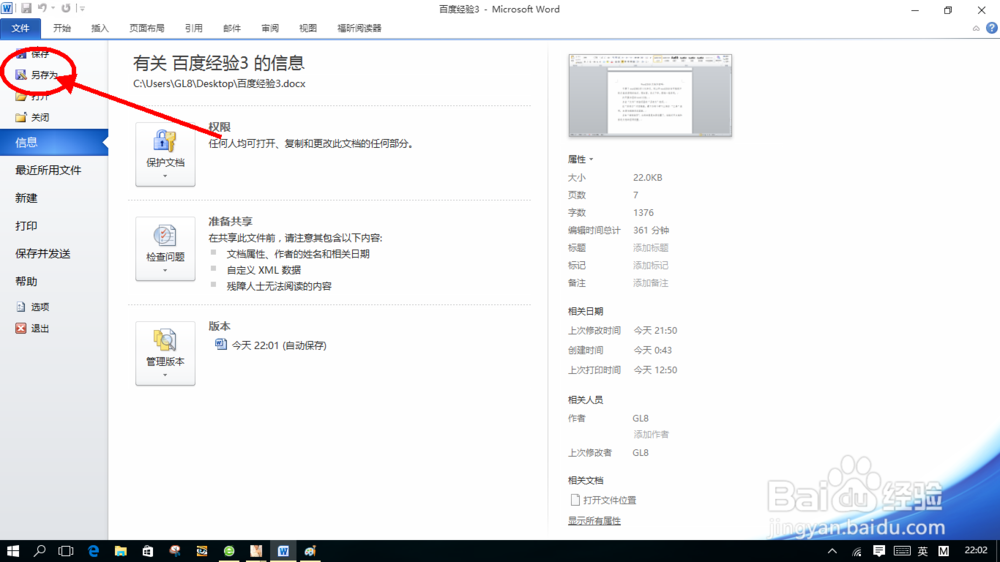Click the network icon in system tray
The image size is (1000, 562).
pyautogui.click(x=856, y=551)
